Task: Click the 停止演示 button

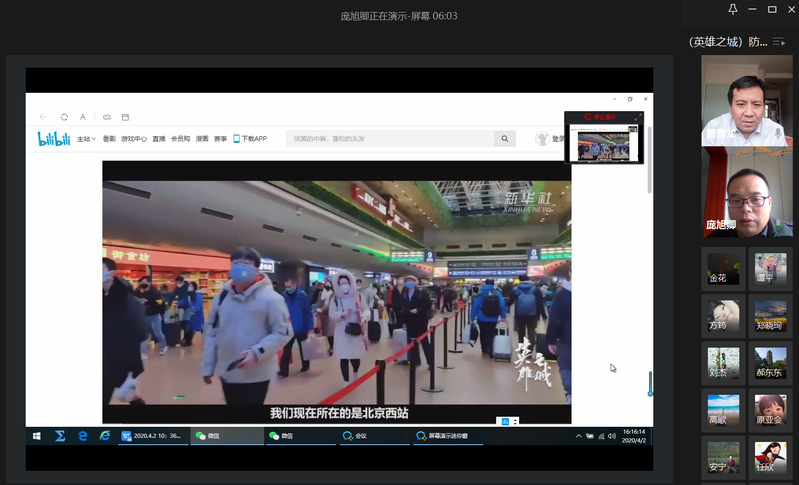Action: coord(601,117)
